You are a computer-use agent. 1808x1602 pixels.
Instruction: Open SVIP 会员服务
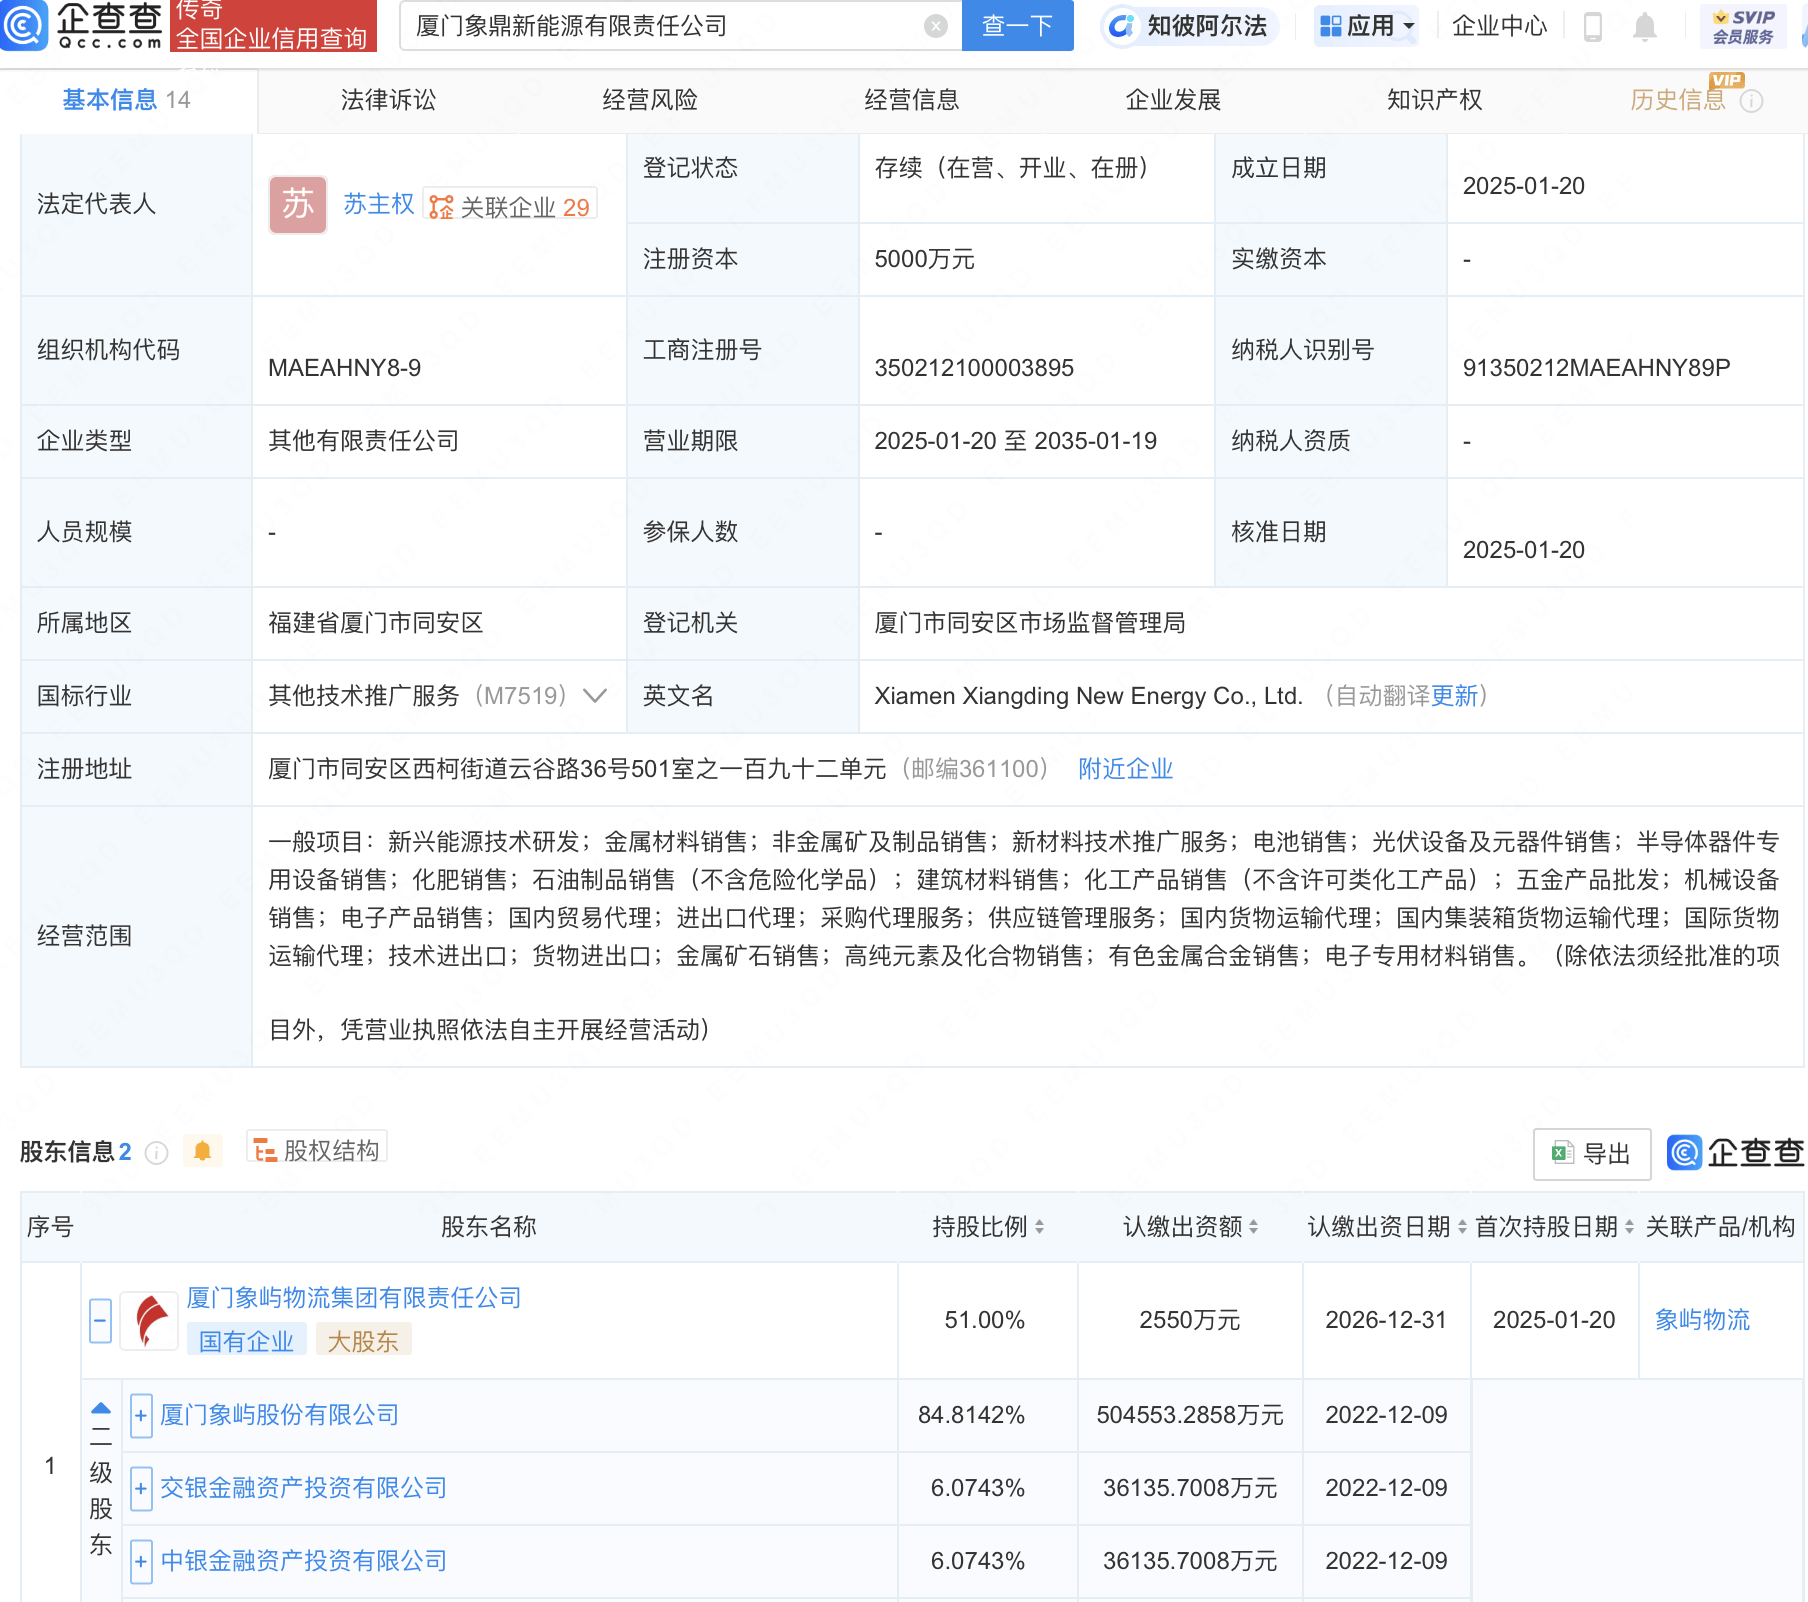(x=1743, y=26)
